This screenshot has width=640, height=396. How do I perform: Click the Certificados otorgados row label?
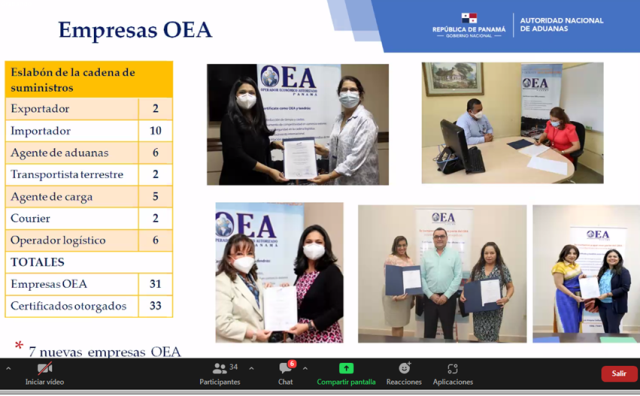pyautogui.click(x=69, y=306)
